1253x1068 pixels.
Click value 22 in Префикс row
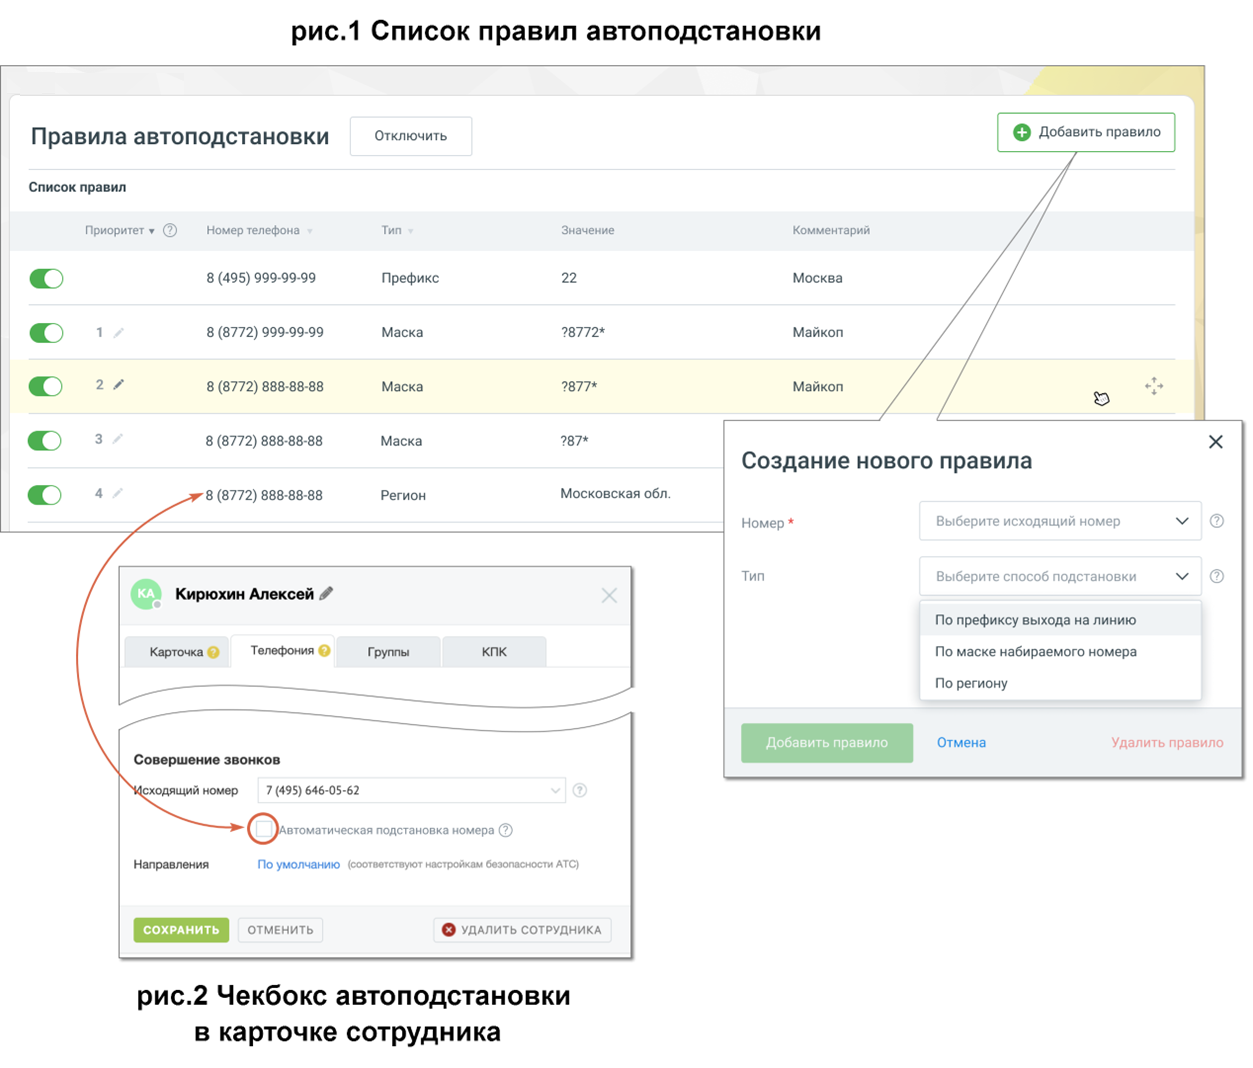pyautogui.click(x=569, y=278)
